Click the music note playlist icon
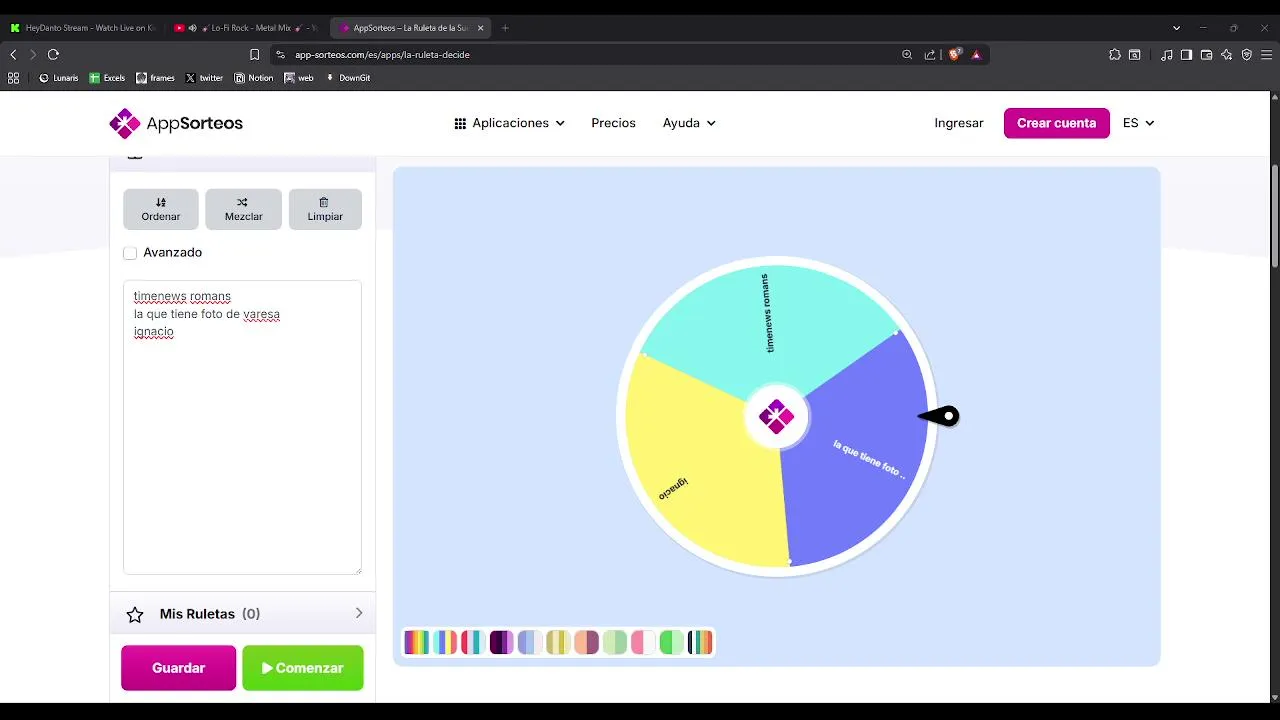 (1166, 55)
